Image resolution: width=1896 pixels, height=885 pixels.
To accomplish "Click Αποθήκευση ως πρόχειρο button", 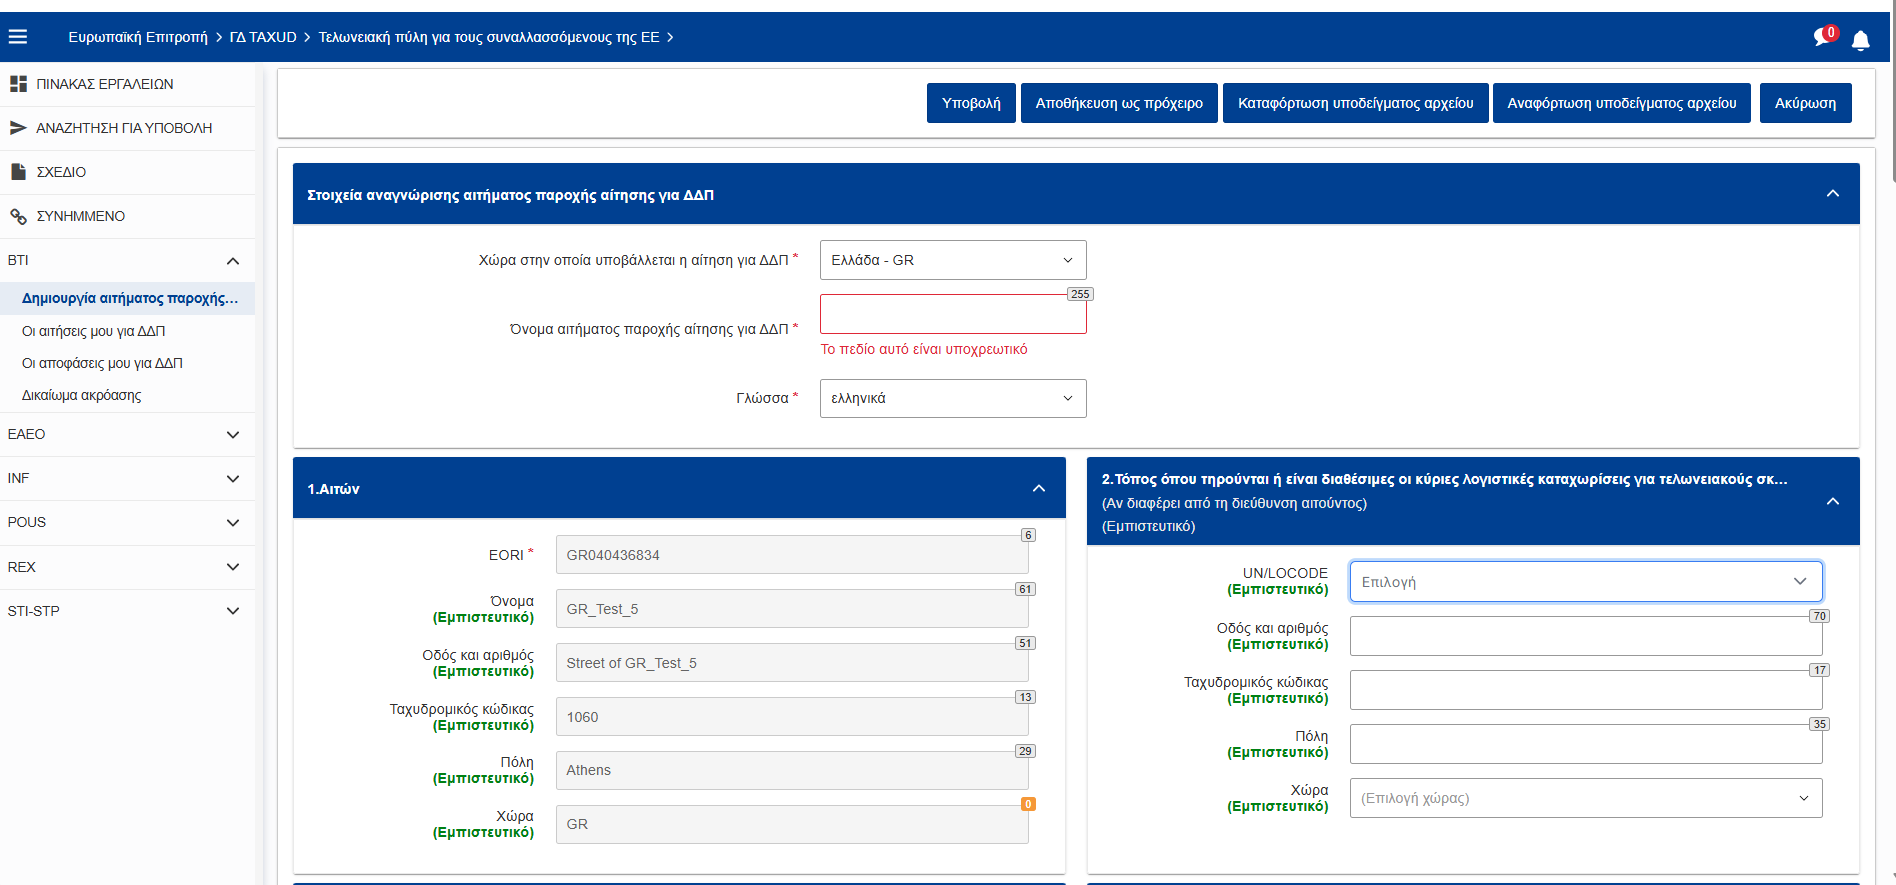I will [1118, 103].
